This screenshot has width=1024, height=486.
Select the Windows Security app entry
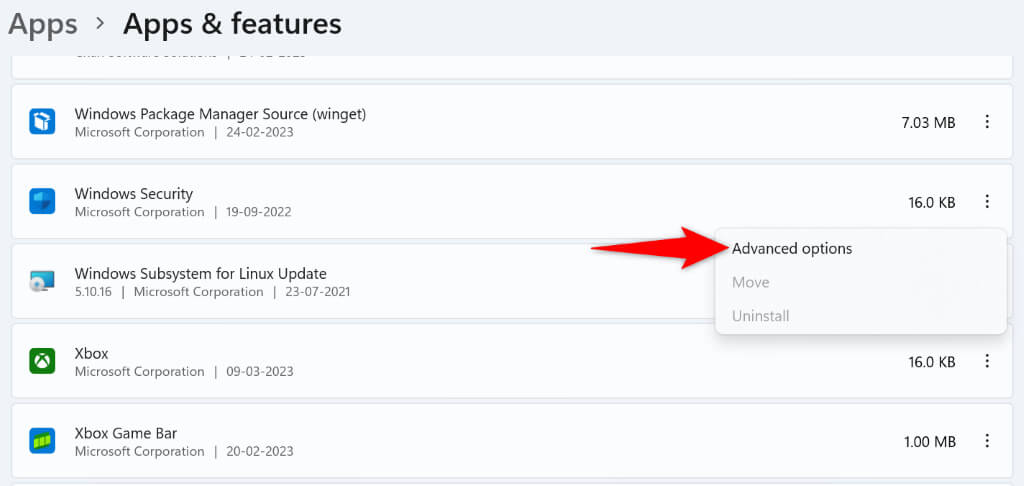click(134, 193)
